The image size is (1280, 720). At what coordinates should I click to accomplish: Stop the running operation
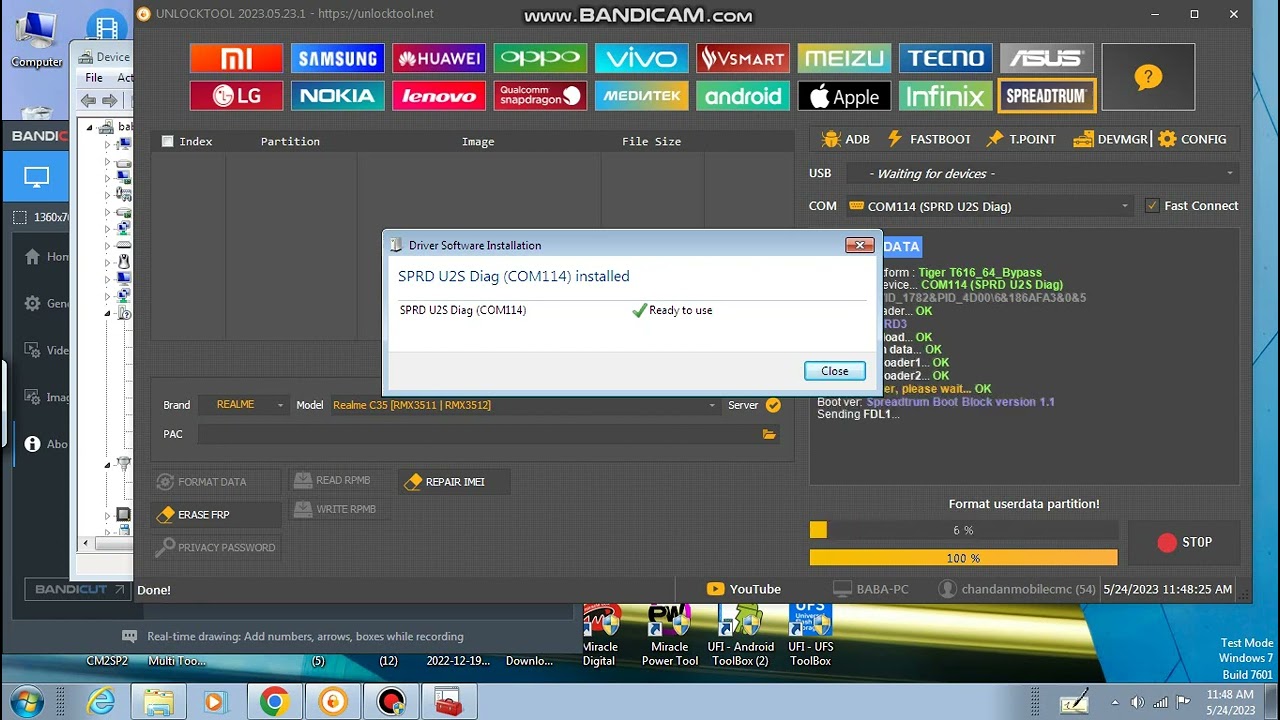click(x=1184, y=543)
